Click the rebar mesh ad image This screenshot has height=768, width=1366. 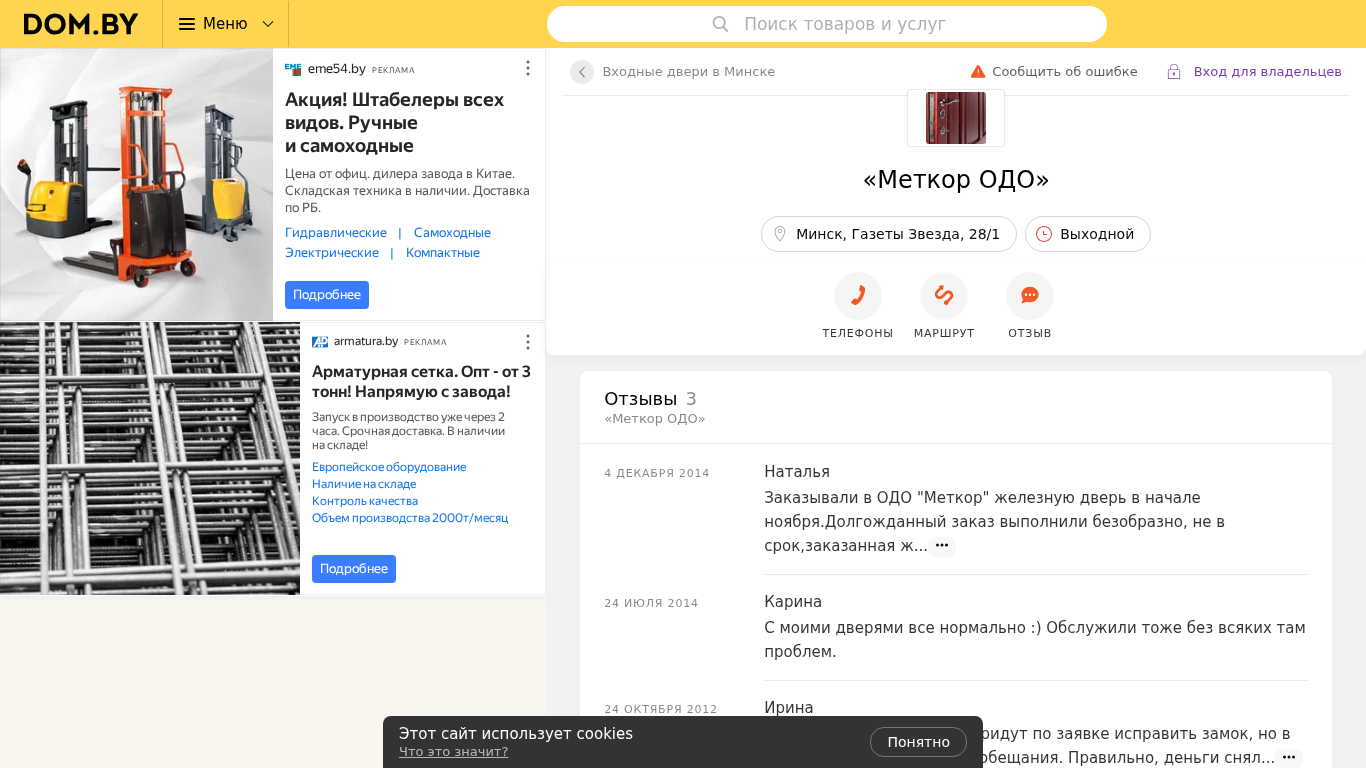[150, 459]
